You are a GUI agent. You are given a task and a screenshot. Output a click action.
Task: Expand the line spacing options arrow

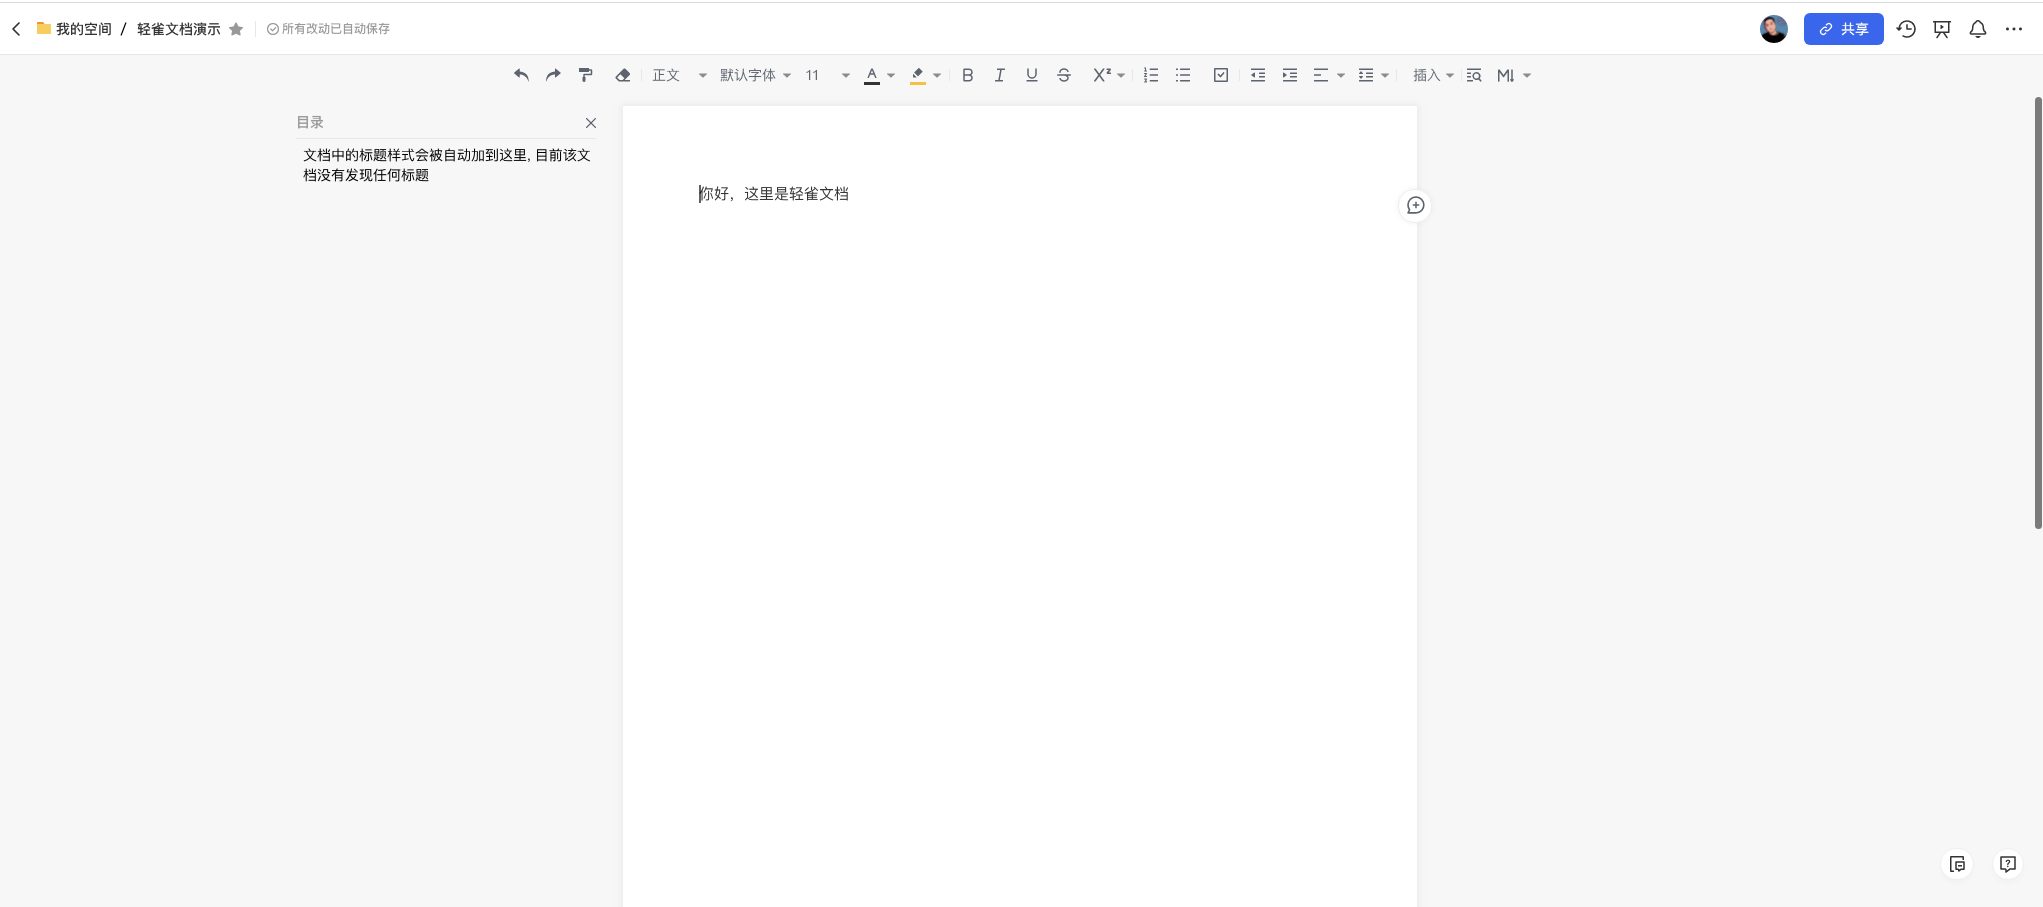(x=1385, y=75)
